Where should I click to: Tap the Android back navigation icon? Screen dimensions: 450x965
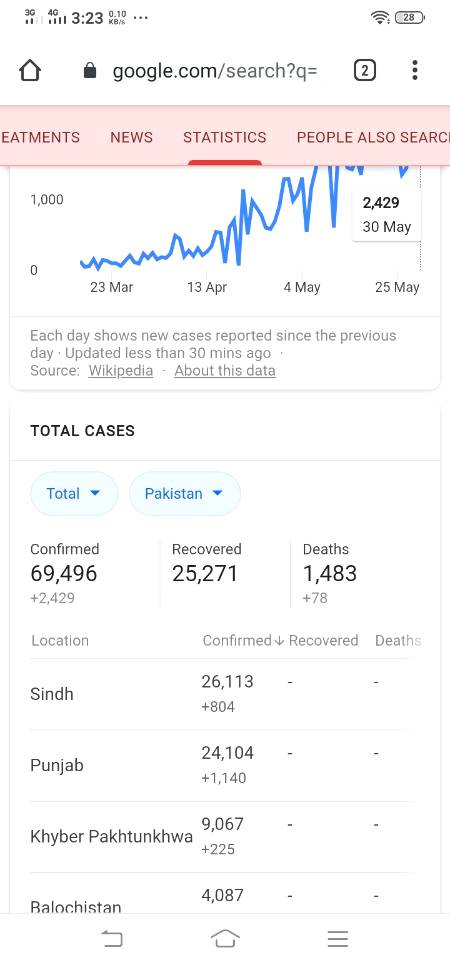(112, 939)
